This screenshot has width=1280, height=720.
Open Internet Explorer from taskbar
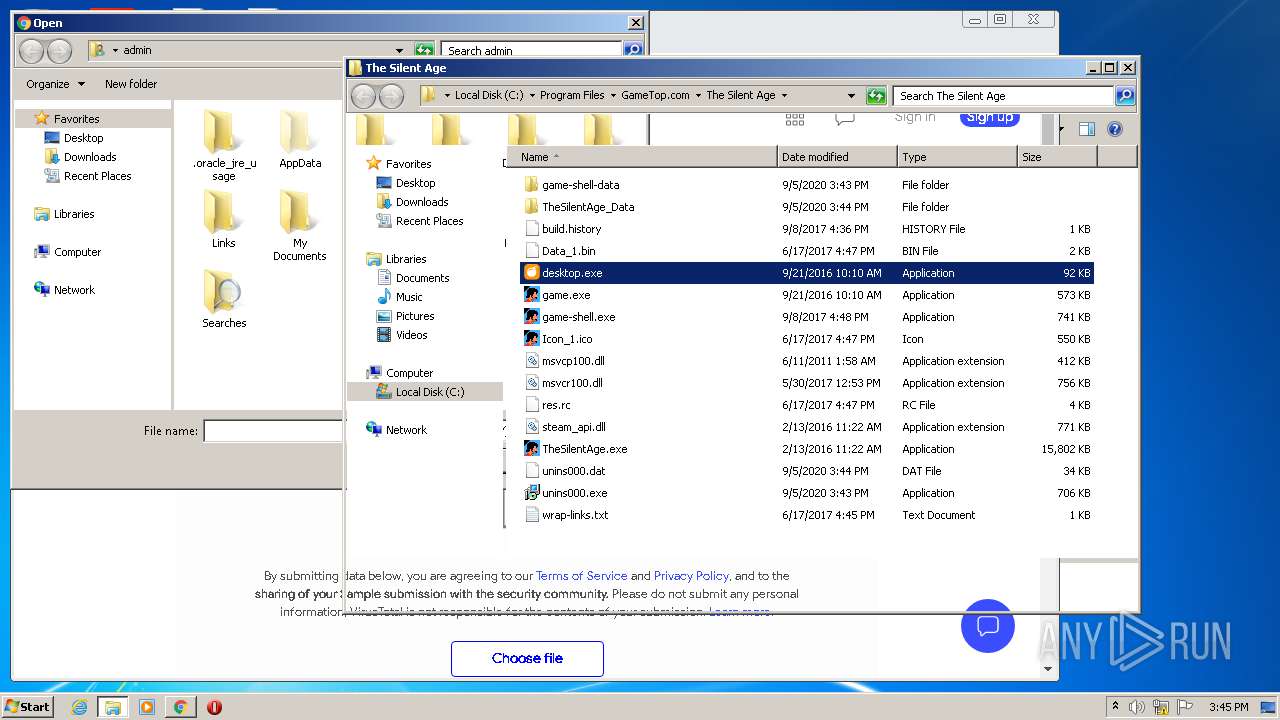coord(79,707)
